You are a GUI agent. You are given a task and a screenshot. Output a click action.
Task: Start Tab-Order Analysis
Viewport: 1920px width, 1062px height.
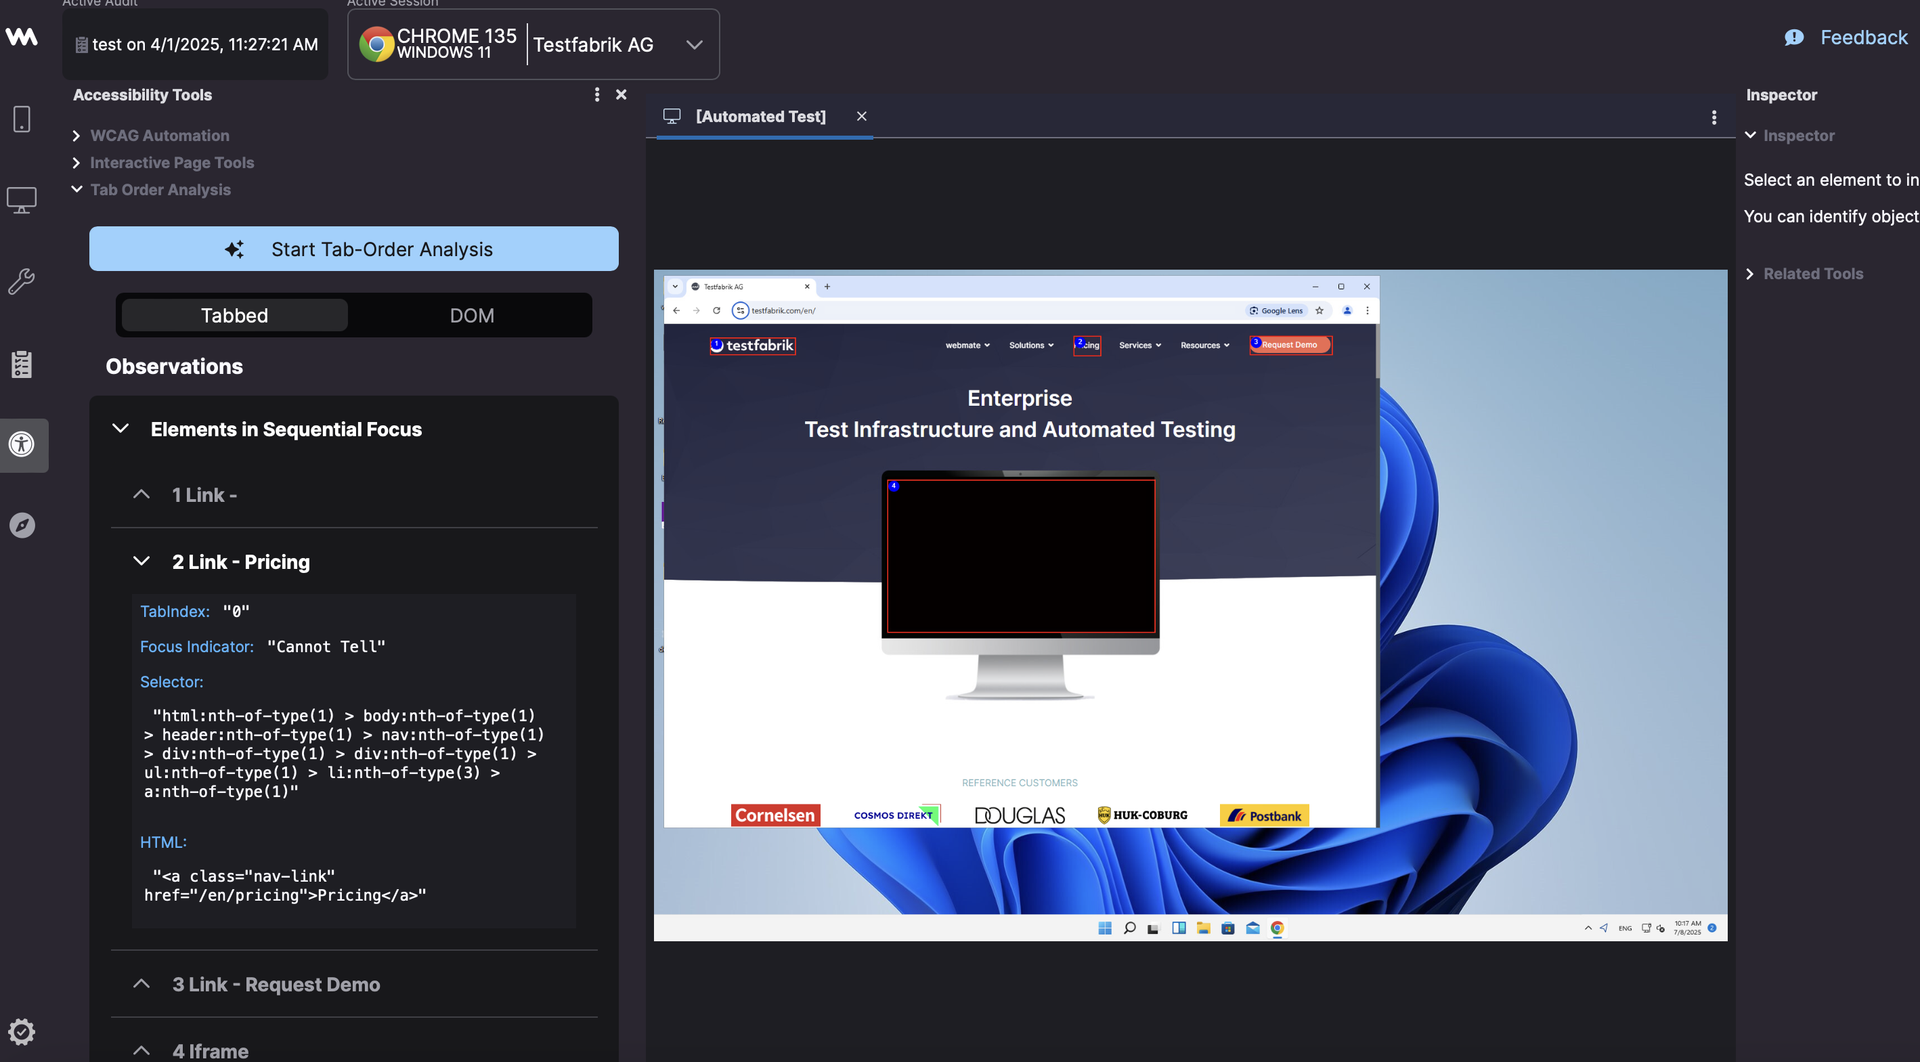point(354,249)
